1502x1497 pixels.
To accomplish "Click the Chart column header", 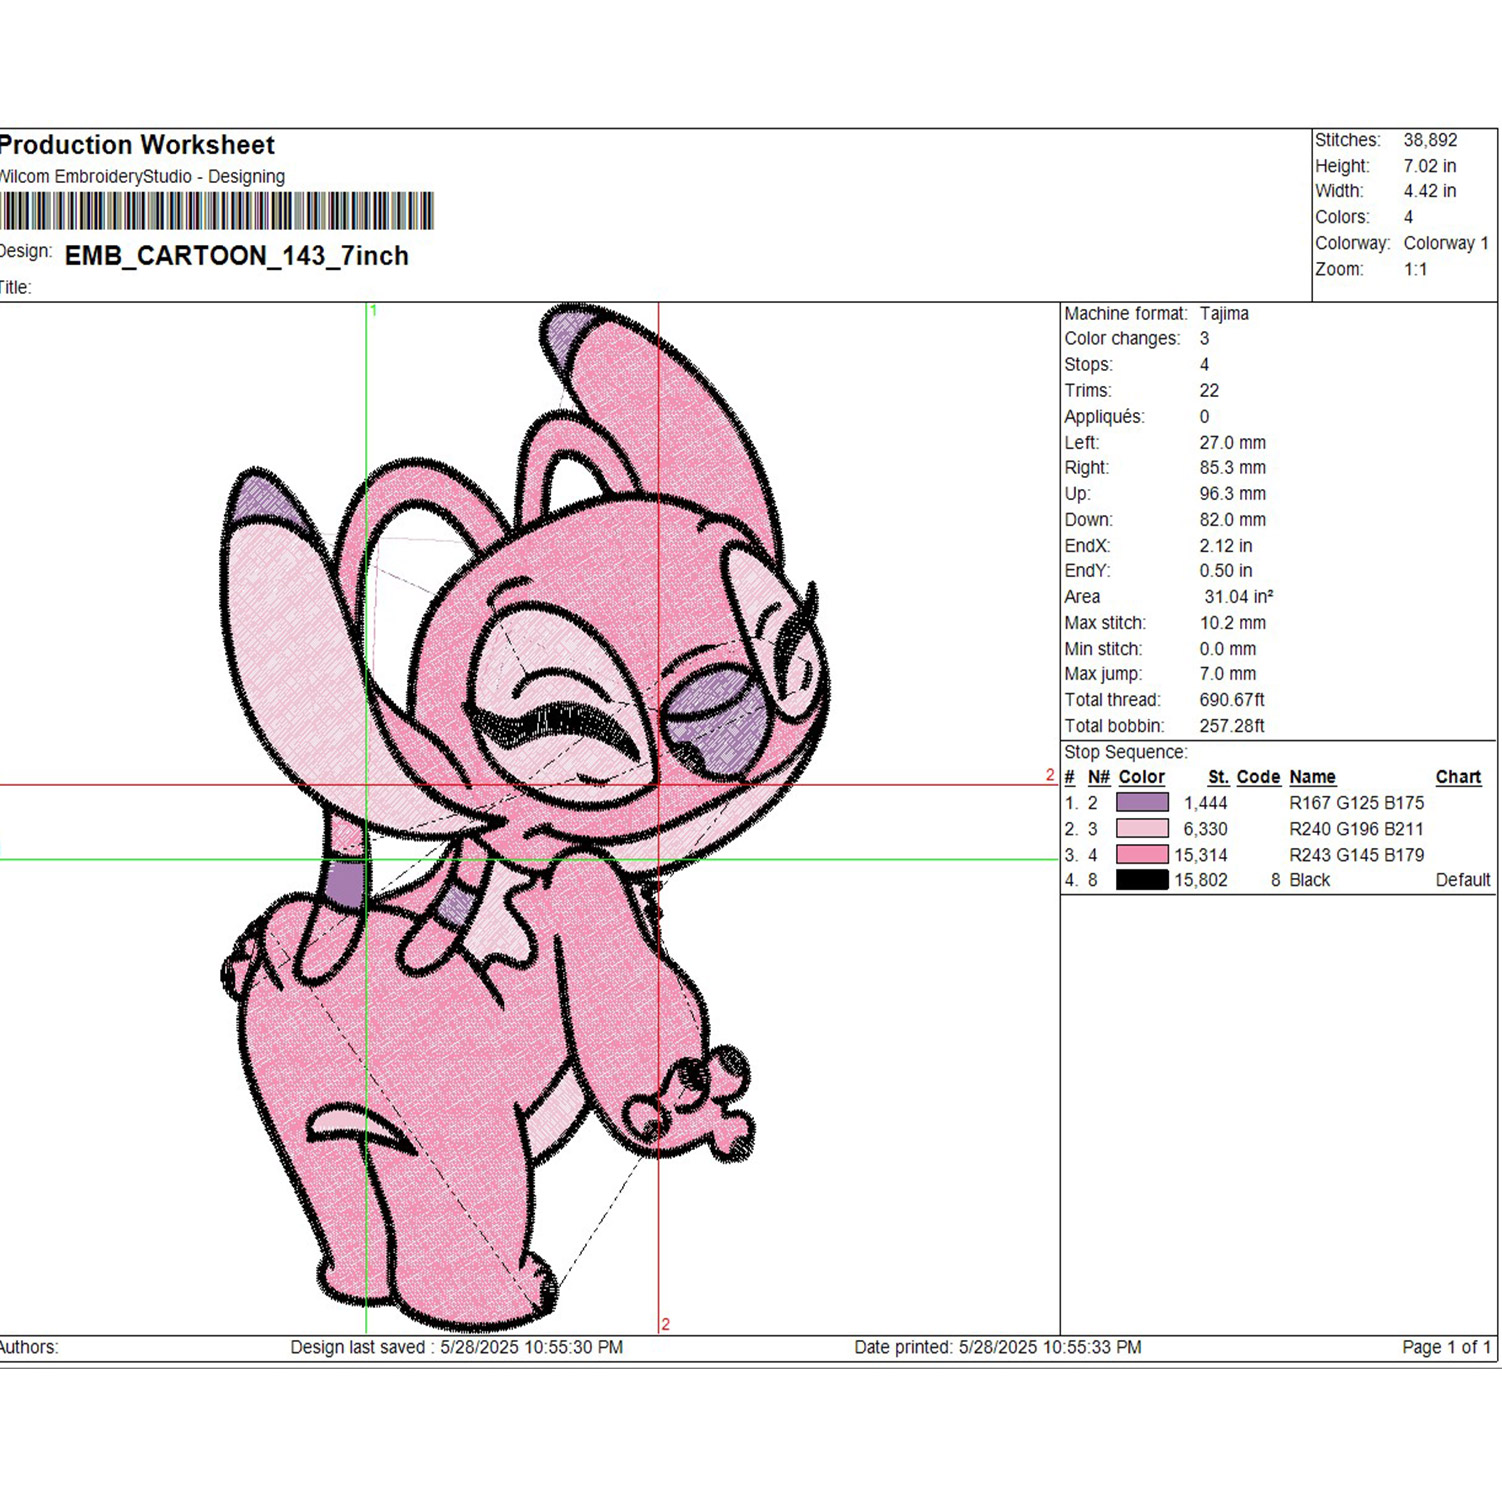I will [x=1458, y=777].
